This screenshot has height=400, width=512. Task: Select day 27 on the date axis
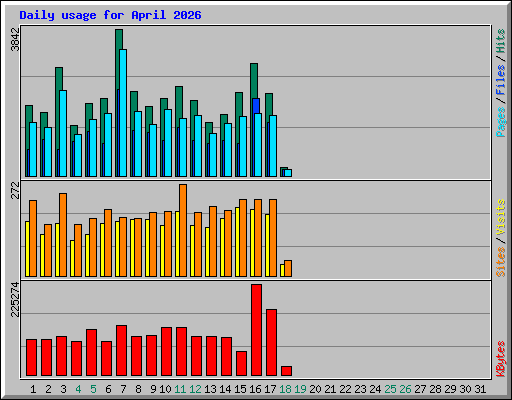[x=420, y=389]
